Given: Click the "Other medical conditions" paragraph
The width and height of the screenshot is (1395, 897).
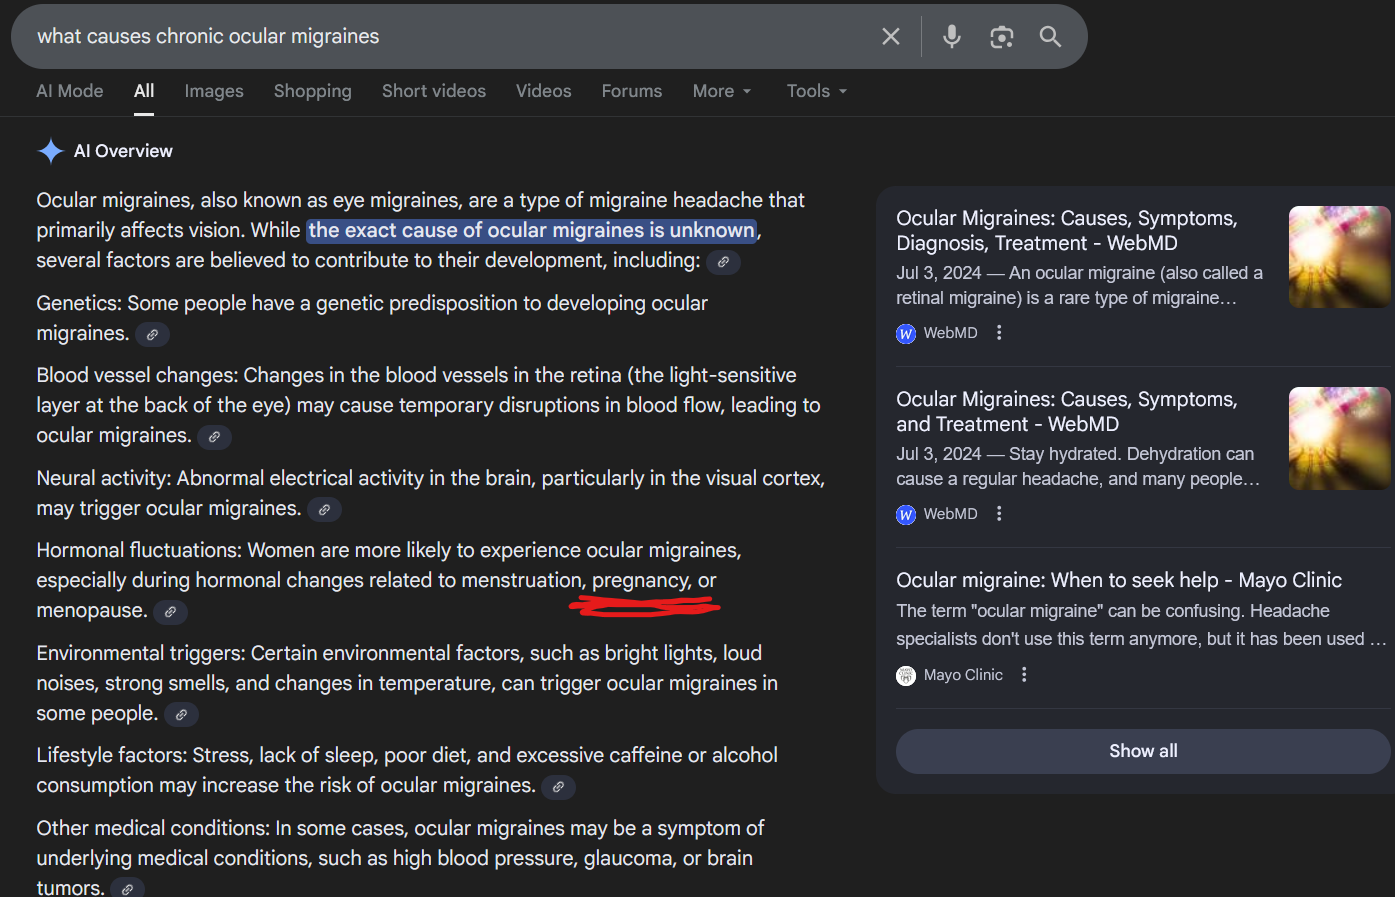Looking at the screenshot, I should point(400,858).
